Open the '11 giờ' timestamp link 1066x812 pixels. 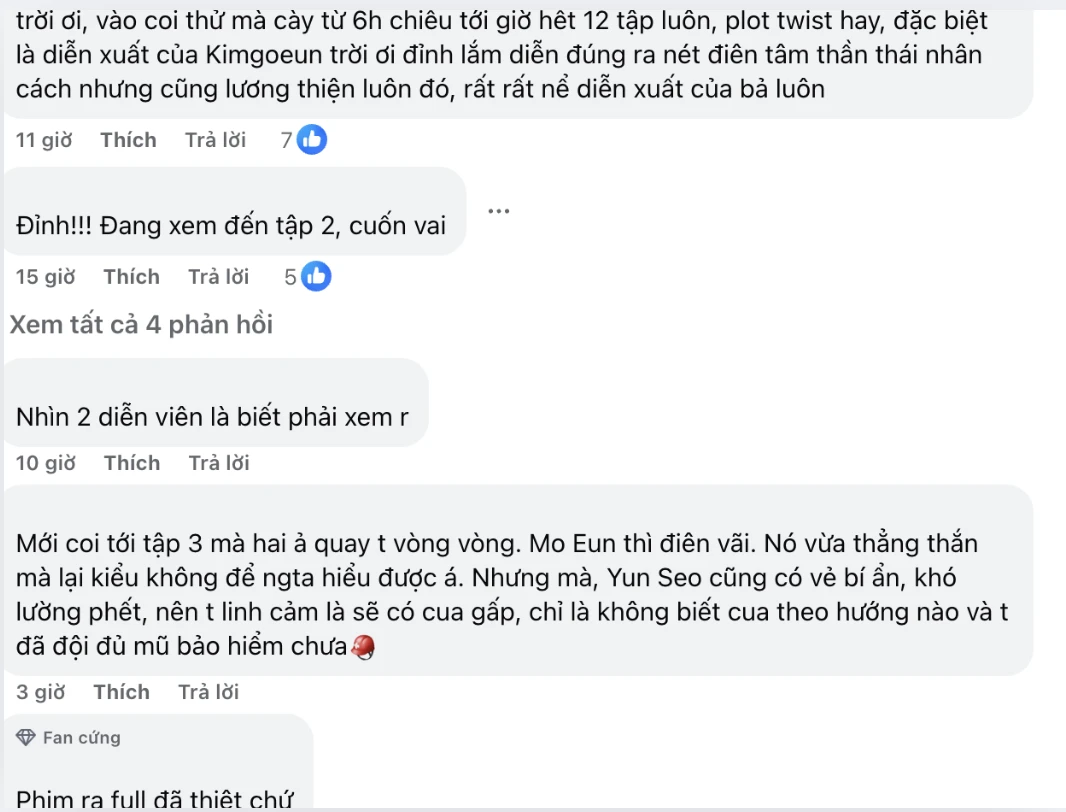(44, 140)
